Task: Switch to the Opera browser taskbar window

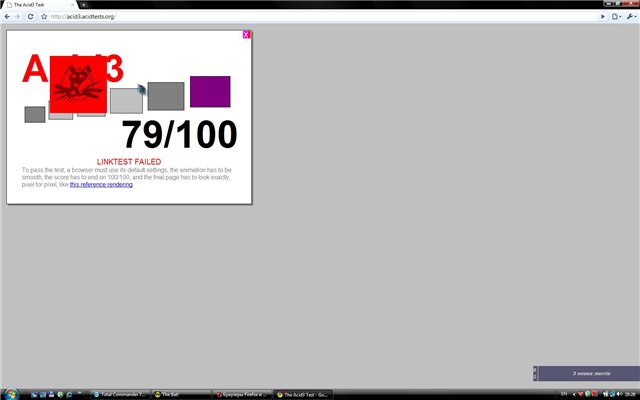Action: tap(242, 394)
